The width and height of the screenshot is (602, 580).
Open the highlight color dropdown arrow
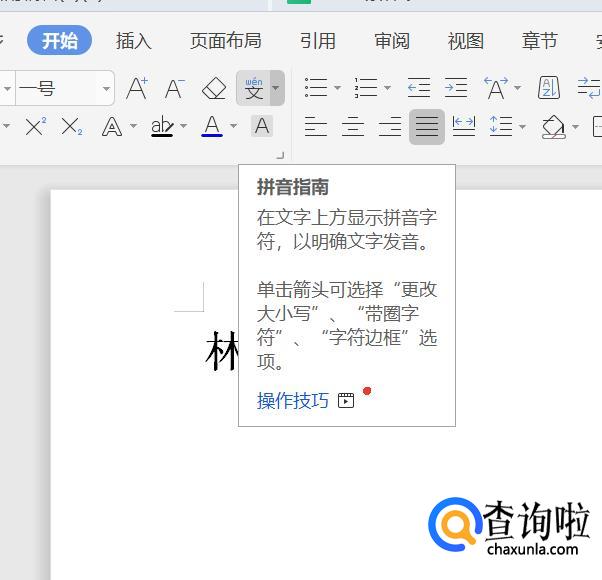(184, 126)
